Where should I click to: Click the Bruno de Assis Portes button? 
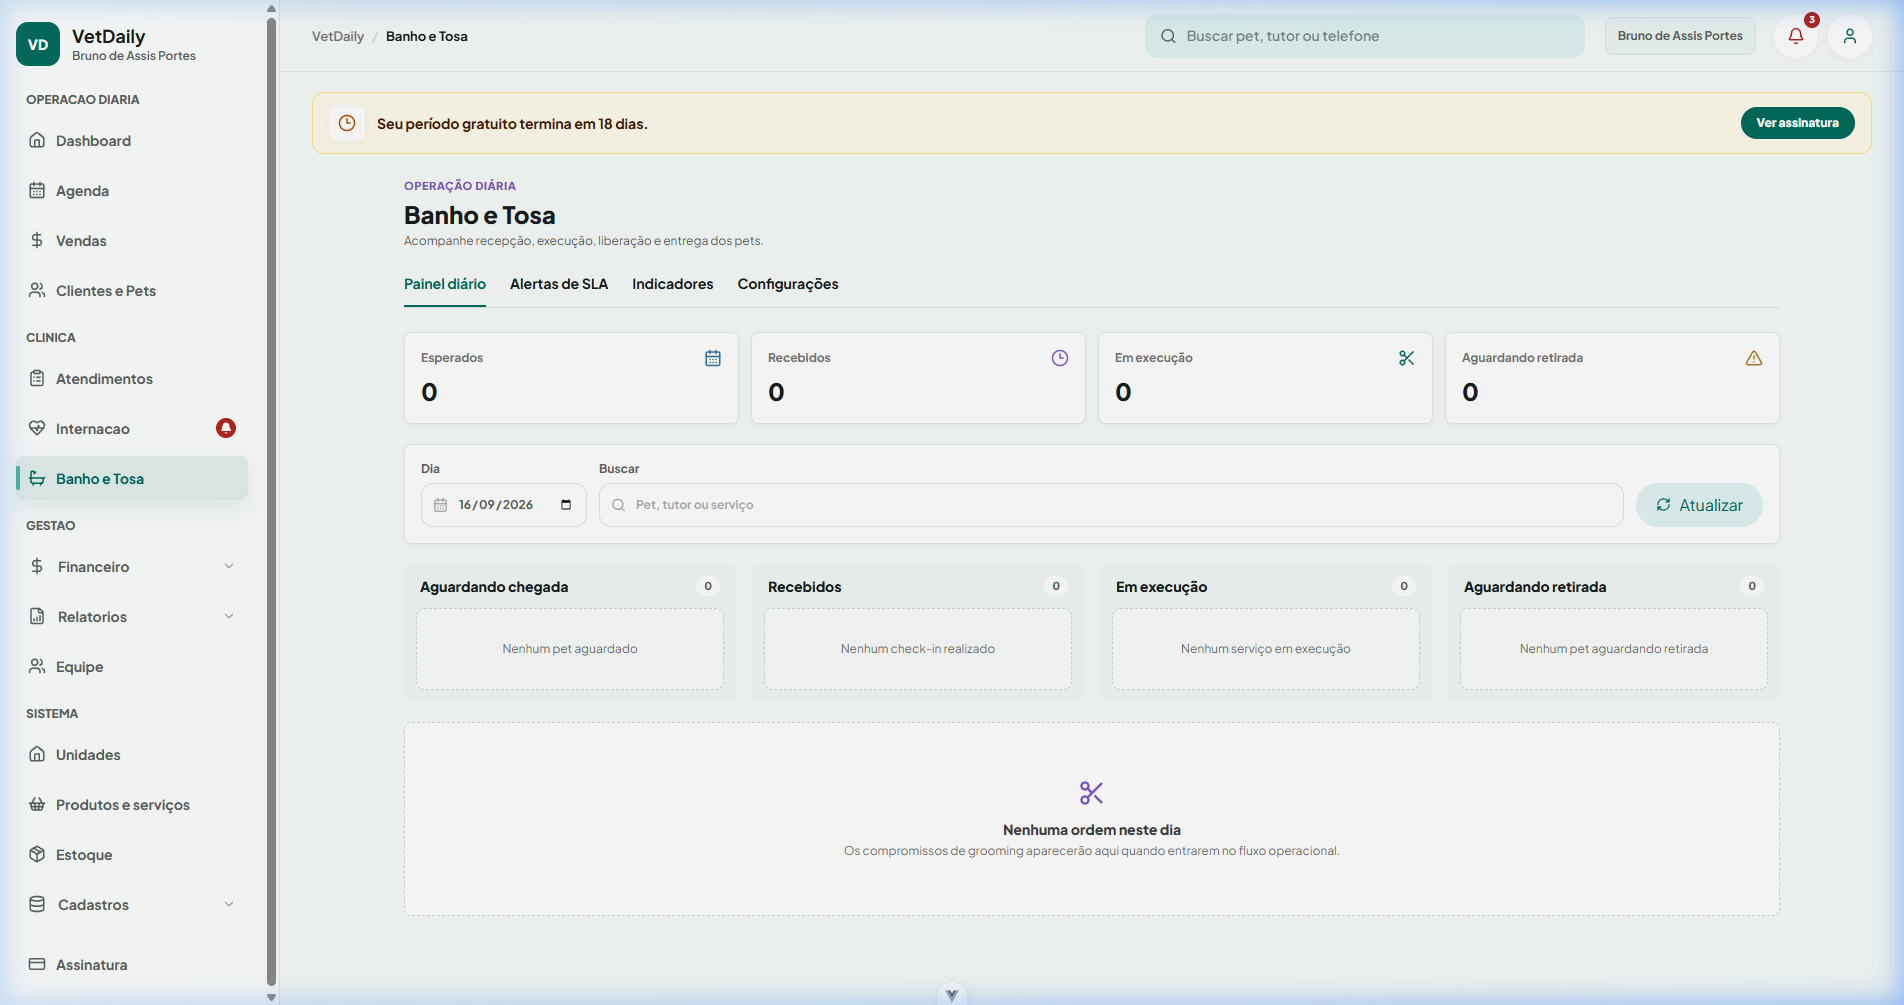click(1680, 36)
